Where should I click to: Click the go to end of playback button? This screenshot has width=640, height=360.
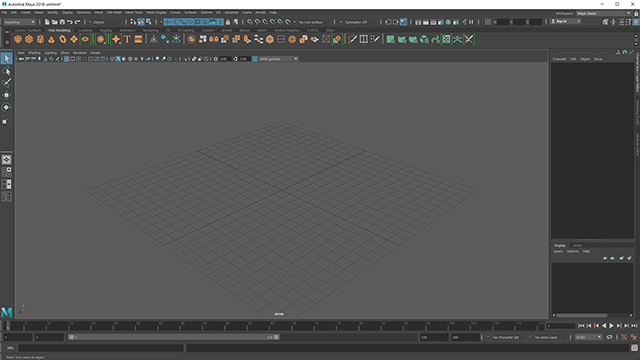(x=634, y=325)
